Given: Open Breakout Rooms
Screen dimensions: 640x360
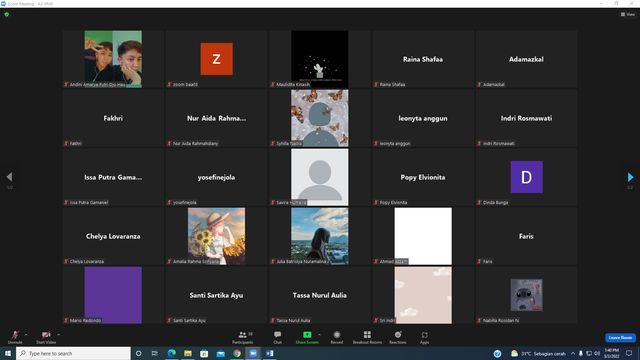Looking at the screenshot, I should (x=367, y=337).
